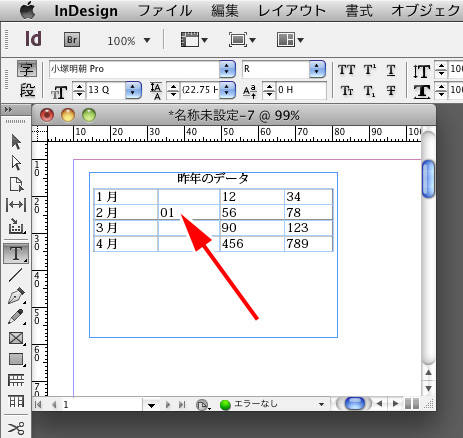Open the font family dropdown (小塚明朝 Pro)

(228, 69)
